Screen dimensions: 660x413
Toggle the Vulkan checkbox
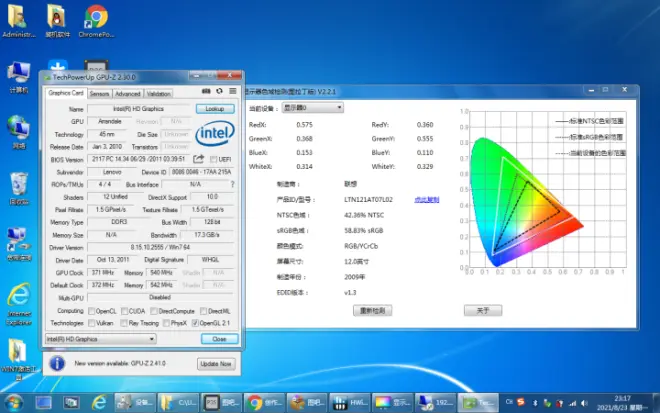91,323
